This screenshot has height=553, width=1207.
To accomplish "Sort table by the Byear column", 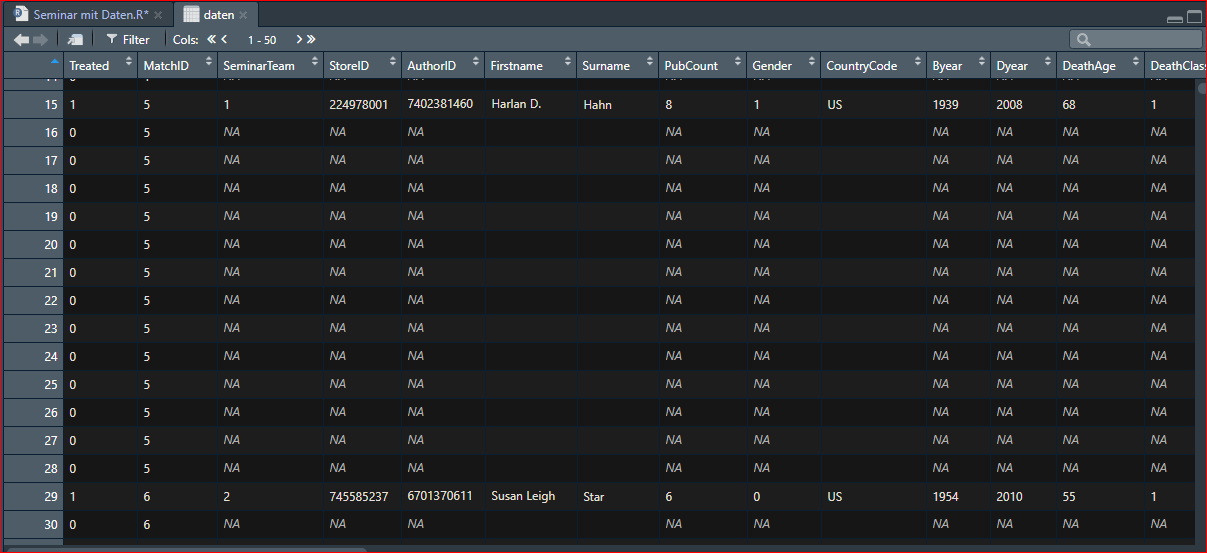I will 947,66.
